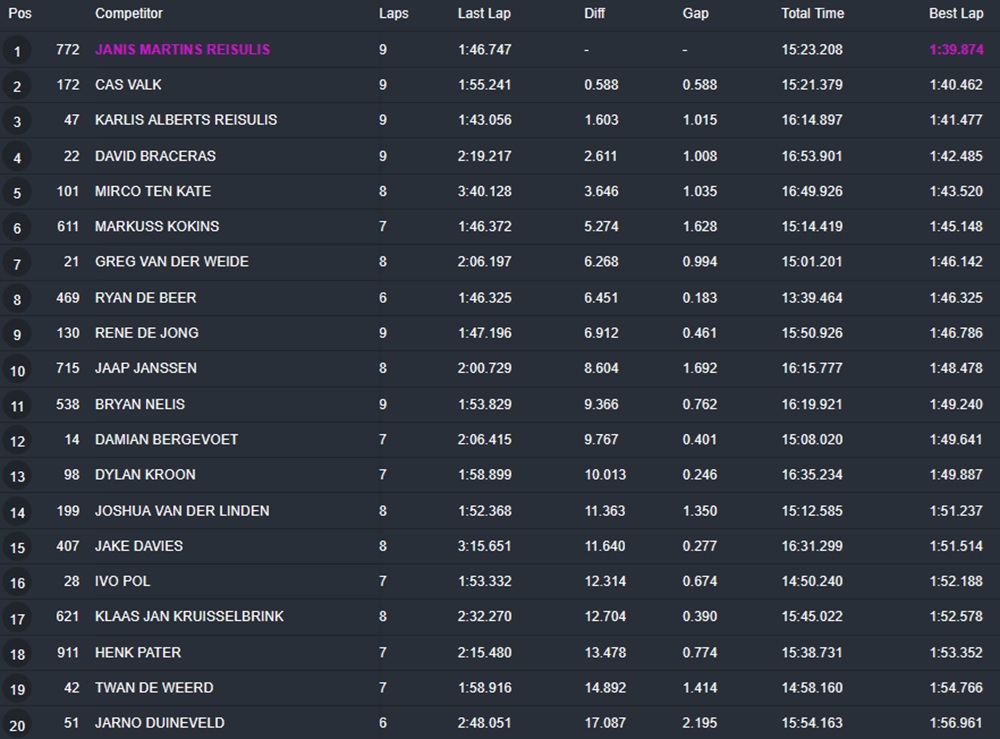
Task: Click the position 1 circle badge
Action: tap(17, 51)
